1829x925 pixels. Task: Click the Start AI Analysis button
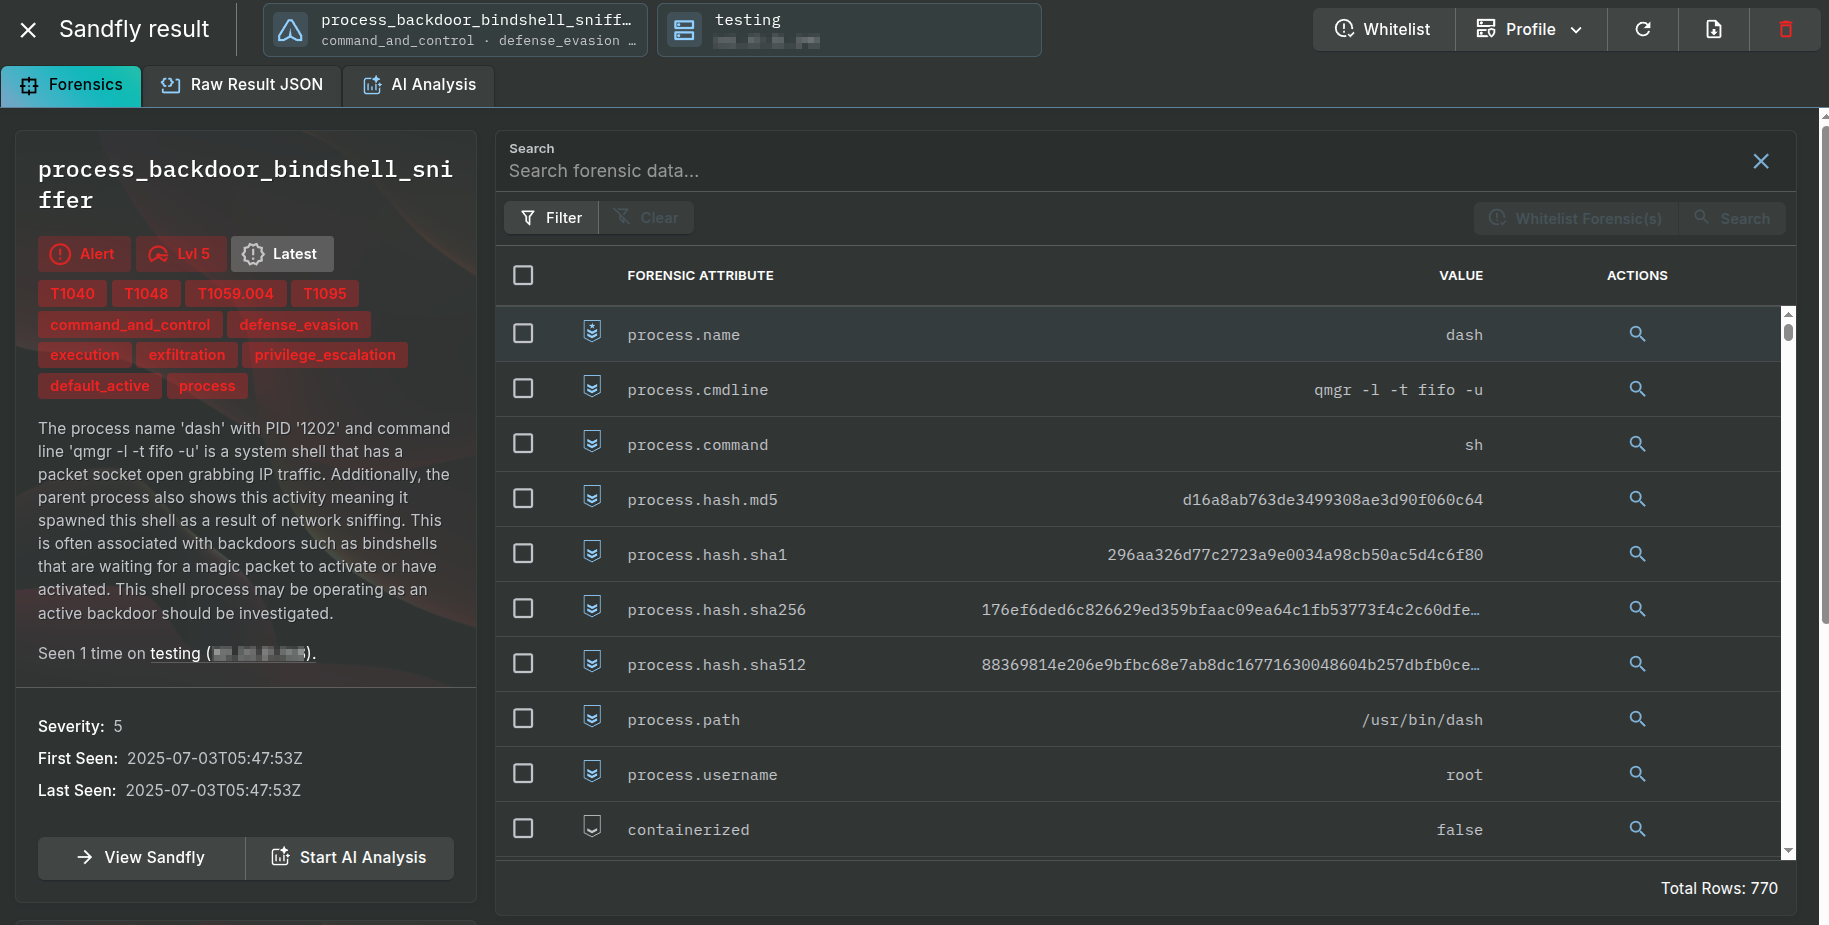coord(349,858)
